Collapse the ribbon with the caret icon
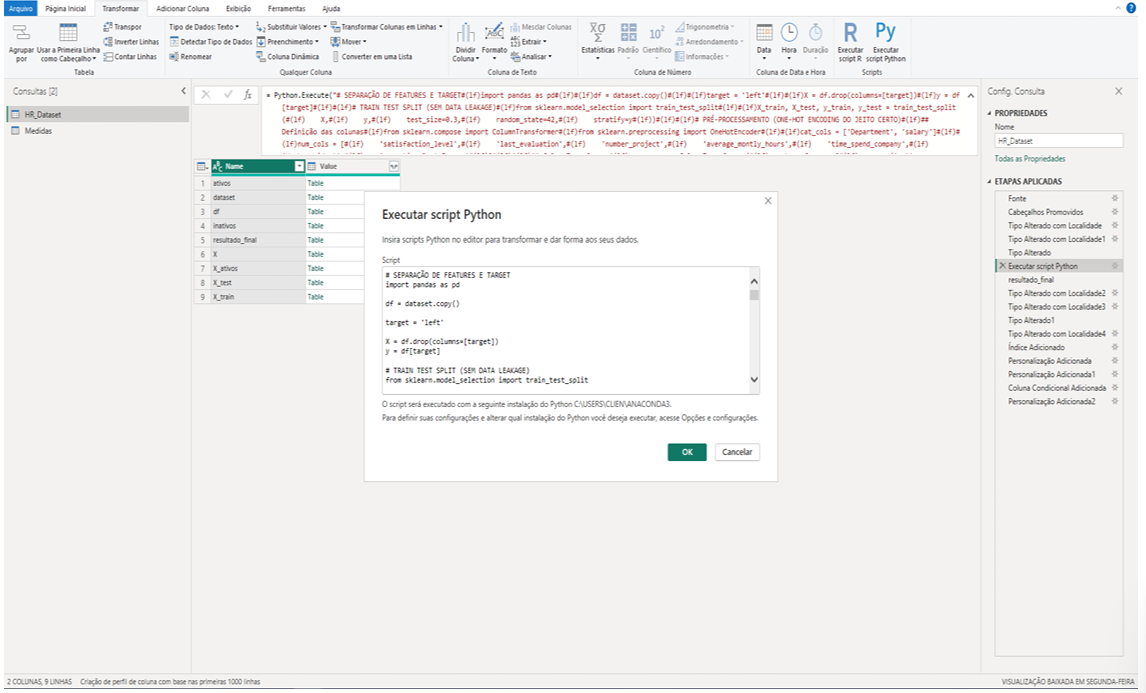The image size is (1146, 693). click(x=1117, y=8)
